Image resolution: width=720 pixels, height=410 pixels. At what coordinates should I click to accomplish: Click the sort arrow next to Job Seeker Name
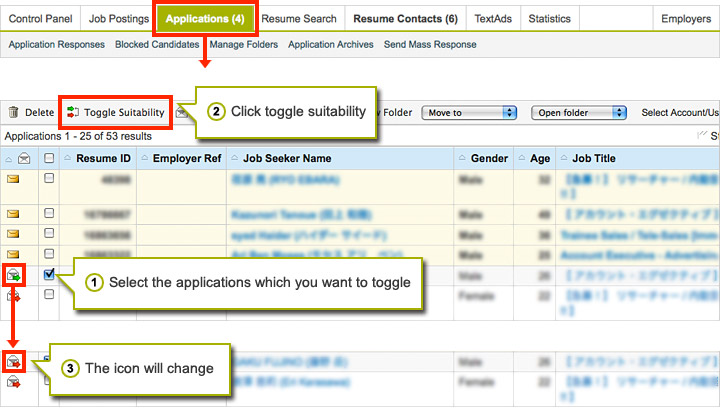tap(235, 158)
